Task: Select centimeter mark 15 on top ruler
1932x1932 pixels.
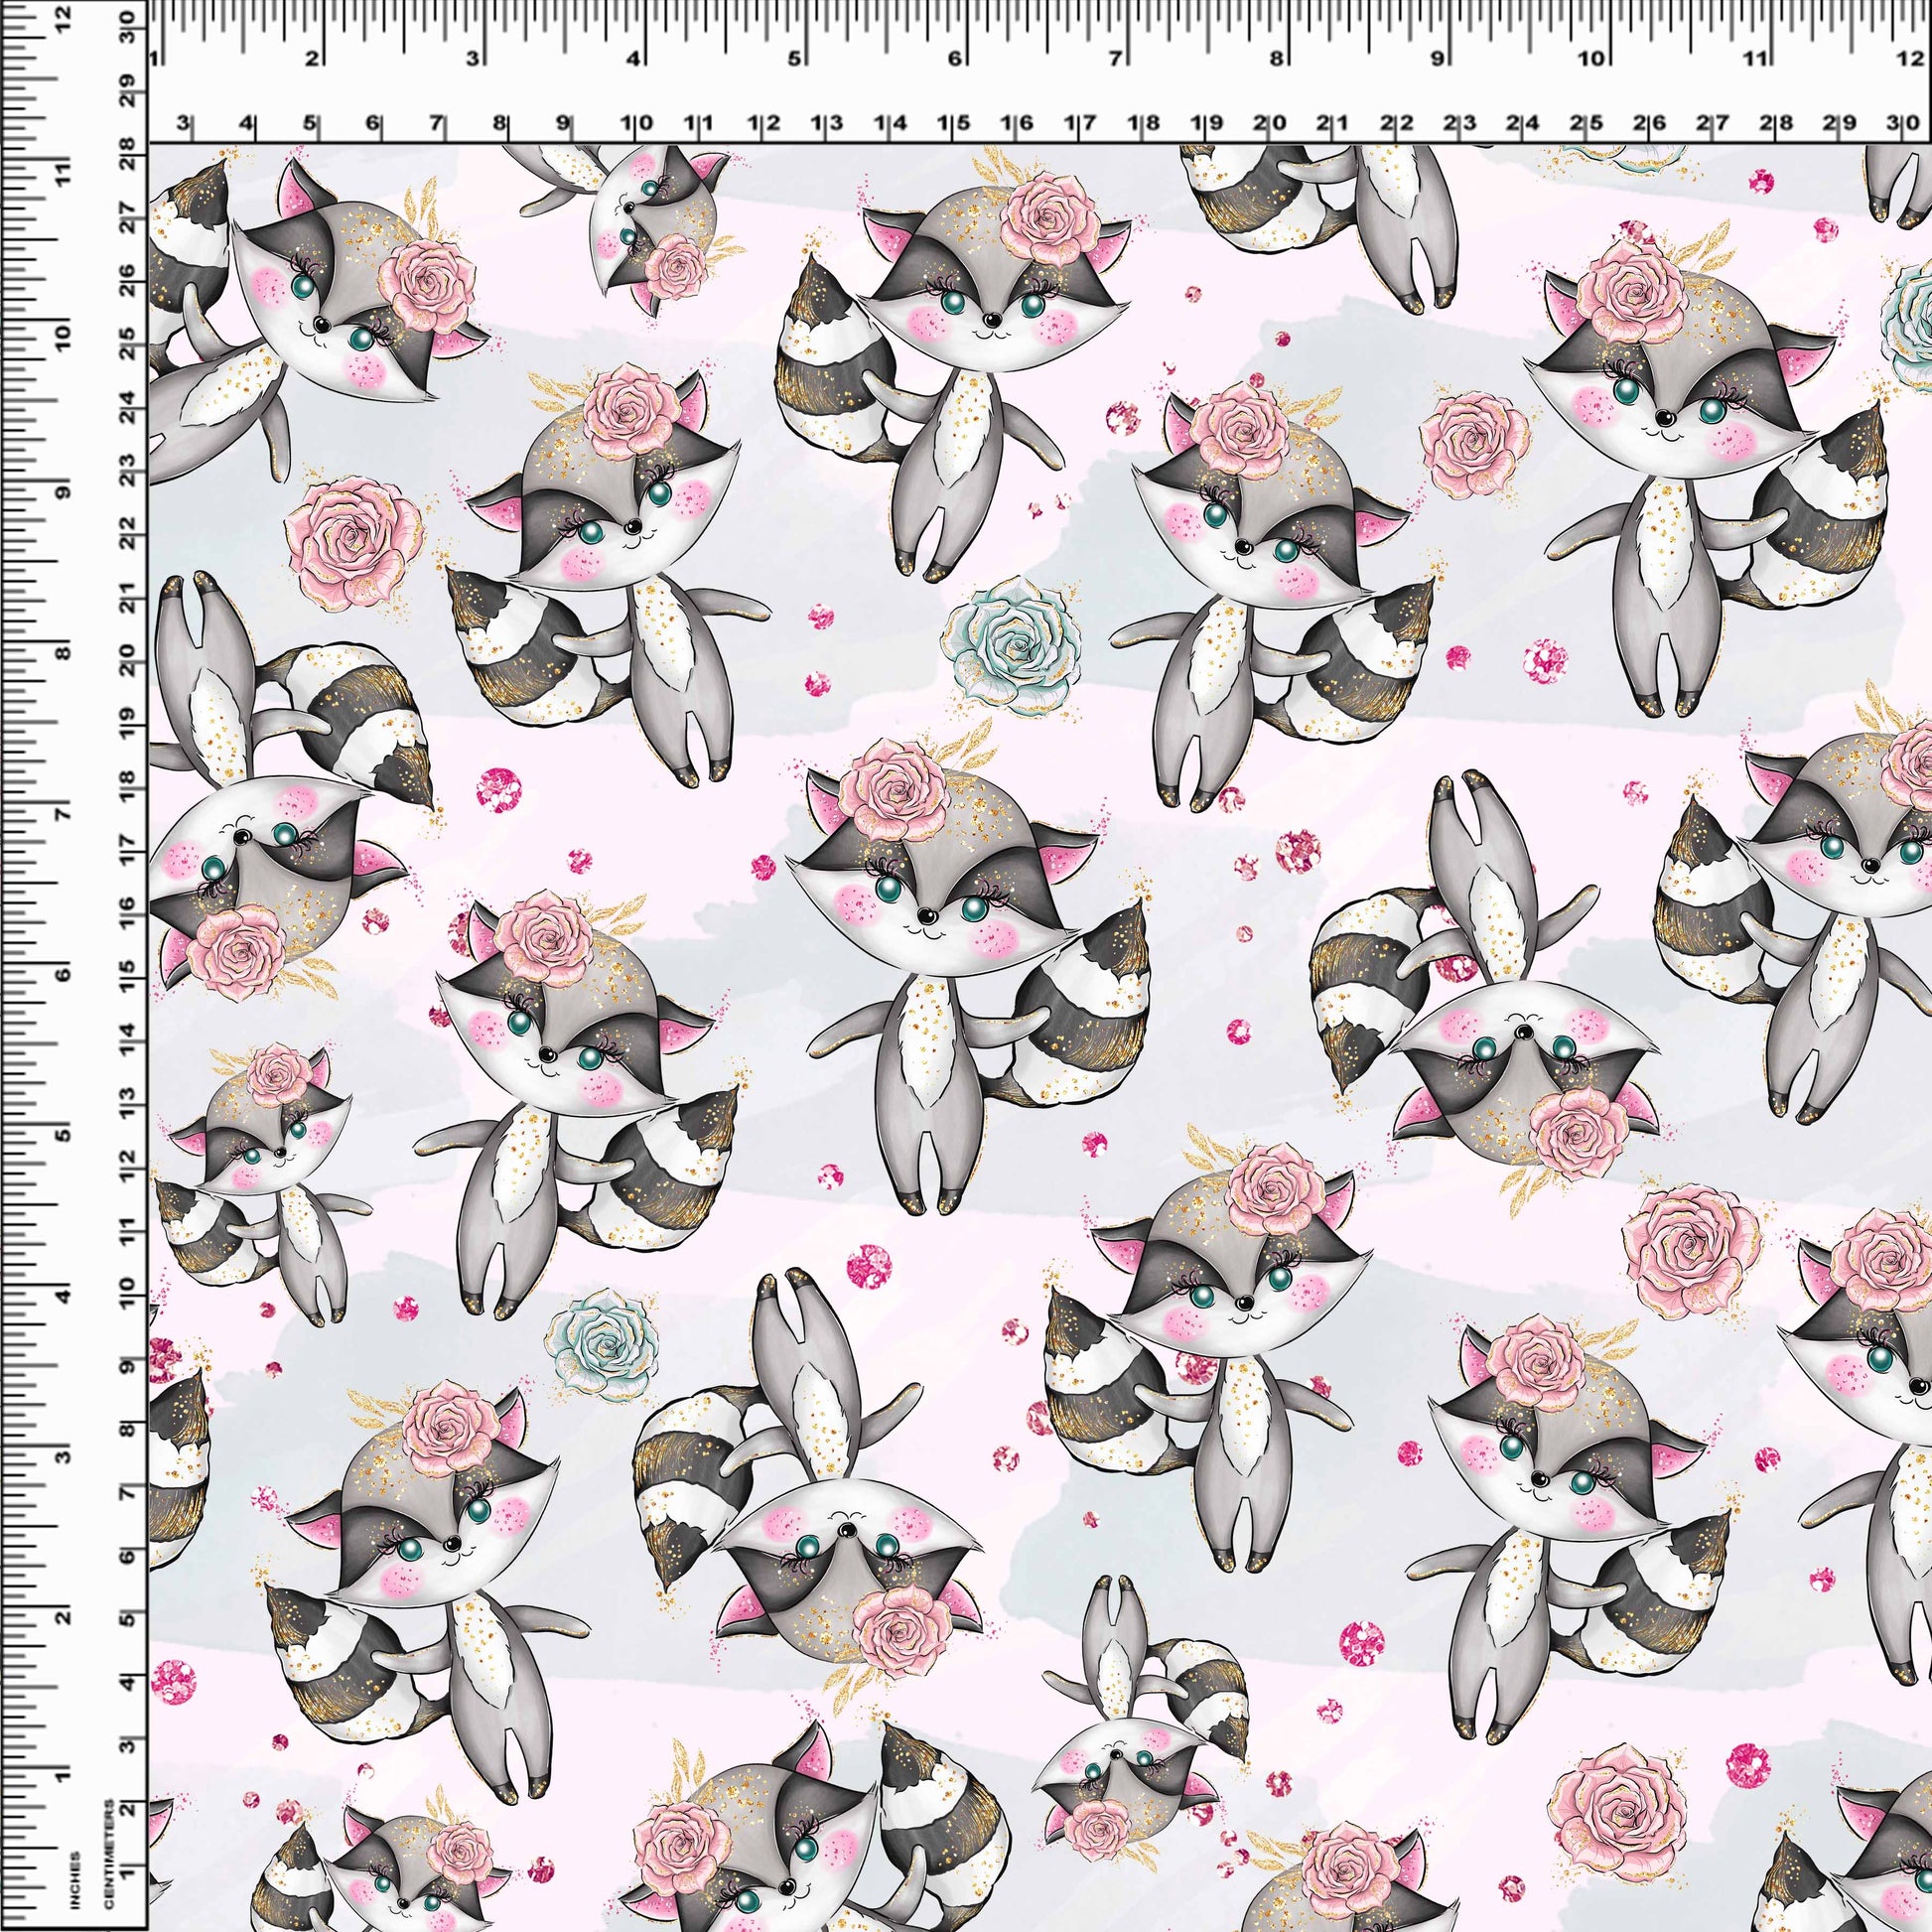Action: tap(954, 124)
